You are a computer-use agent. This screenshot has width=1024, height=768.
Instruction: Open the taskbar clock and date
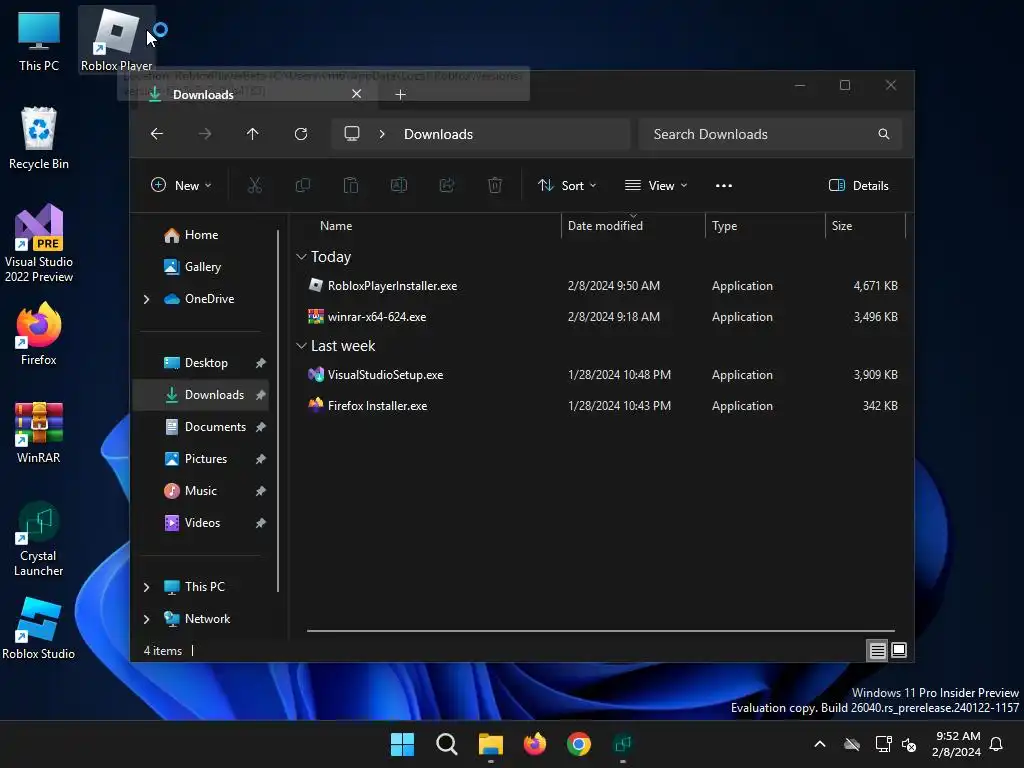click(956, 744)
